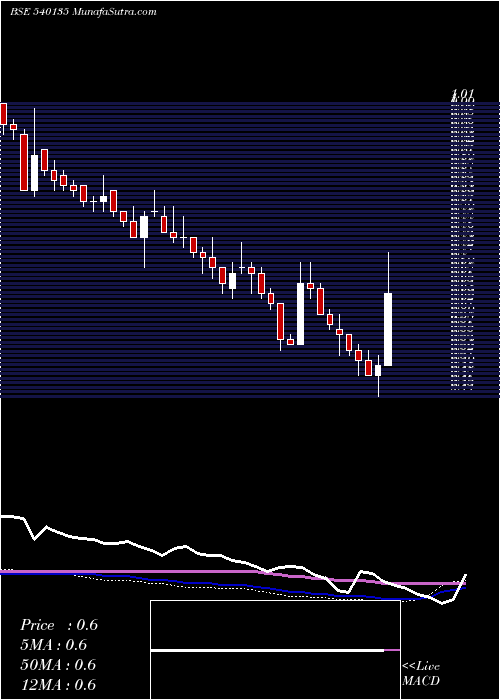The image size is (500, 700).
Task: Select the "5MA : 0.6" value
Action: tap(54, 645)
